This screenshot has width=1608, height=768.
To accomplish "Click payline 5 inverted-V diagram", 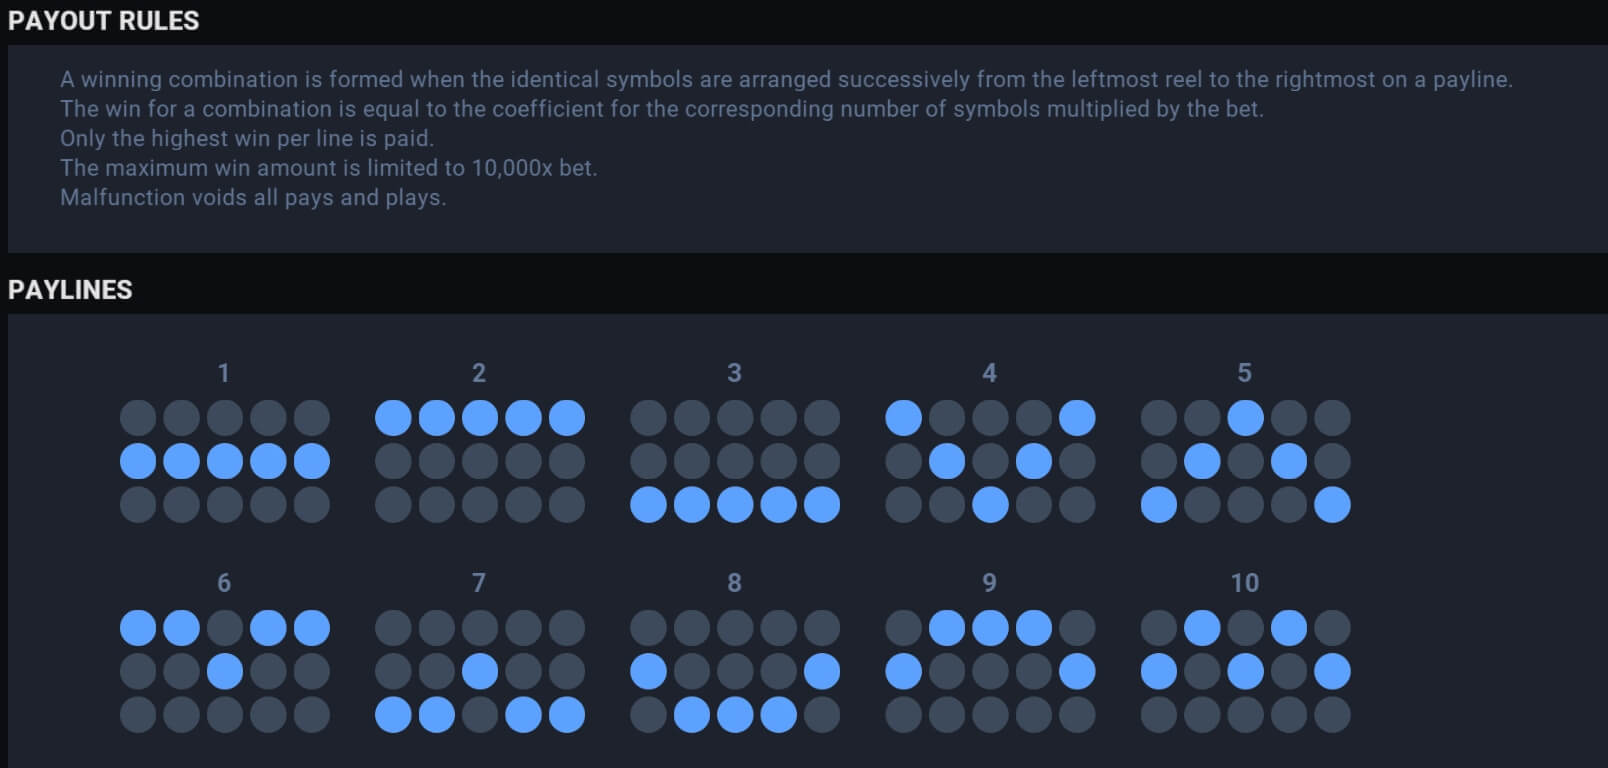I will click(1245, 461).
